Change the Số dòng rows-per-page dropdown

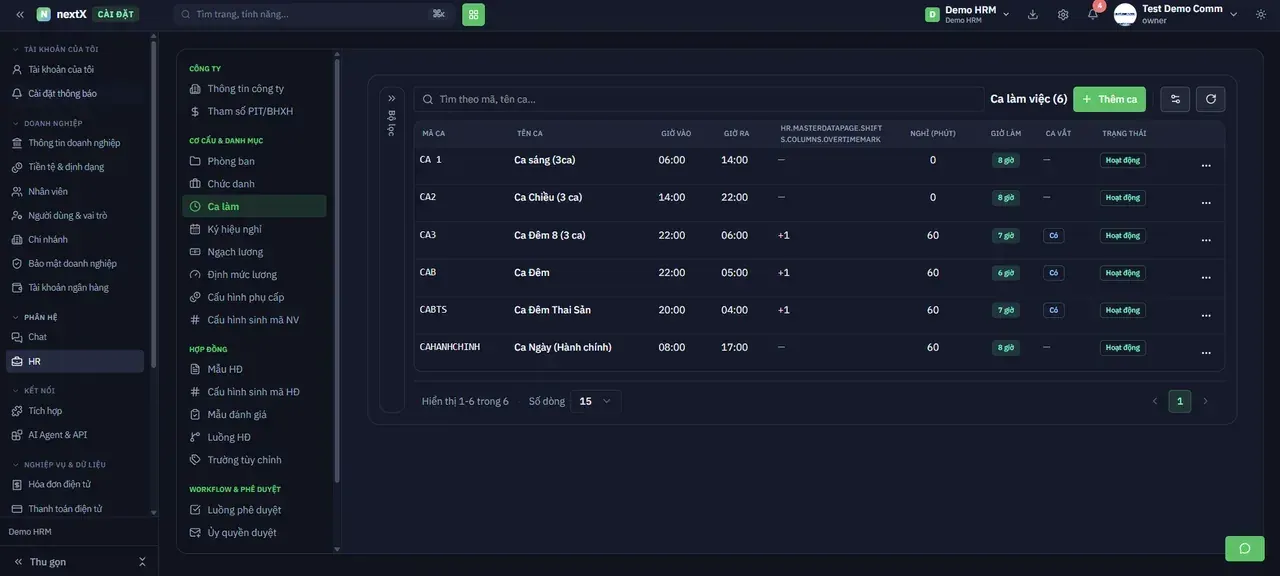coord(596,401)
